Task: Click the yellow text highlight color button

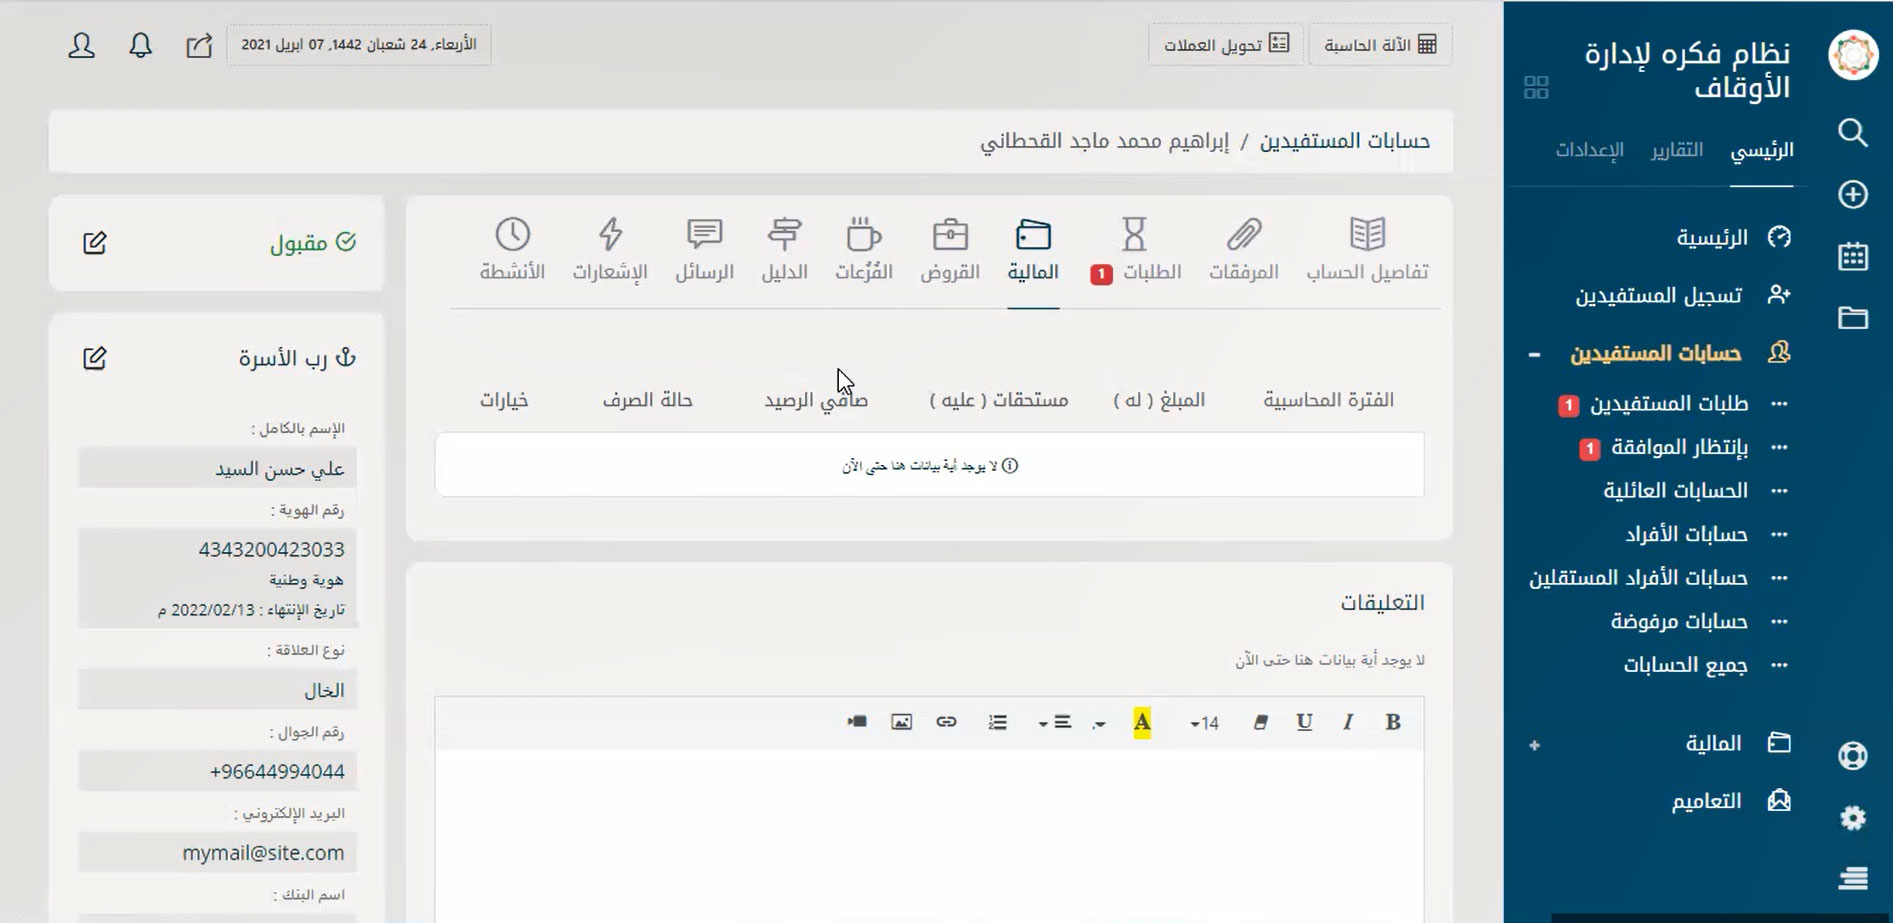Action: coord(1142,722)
